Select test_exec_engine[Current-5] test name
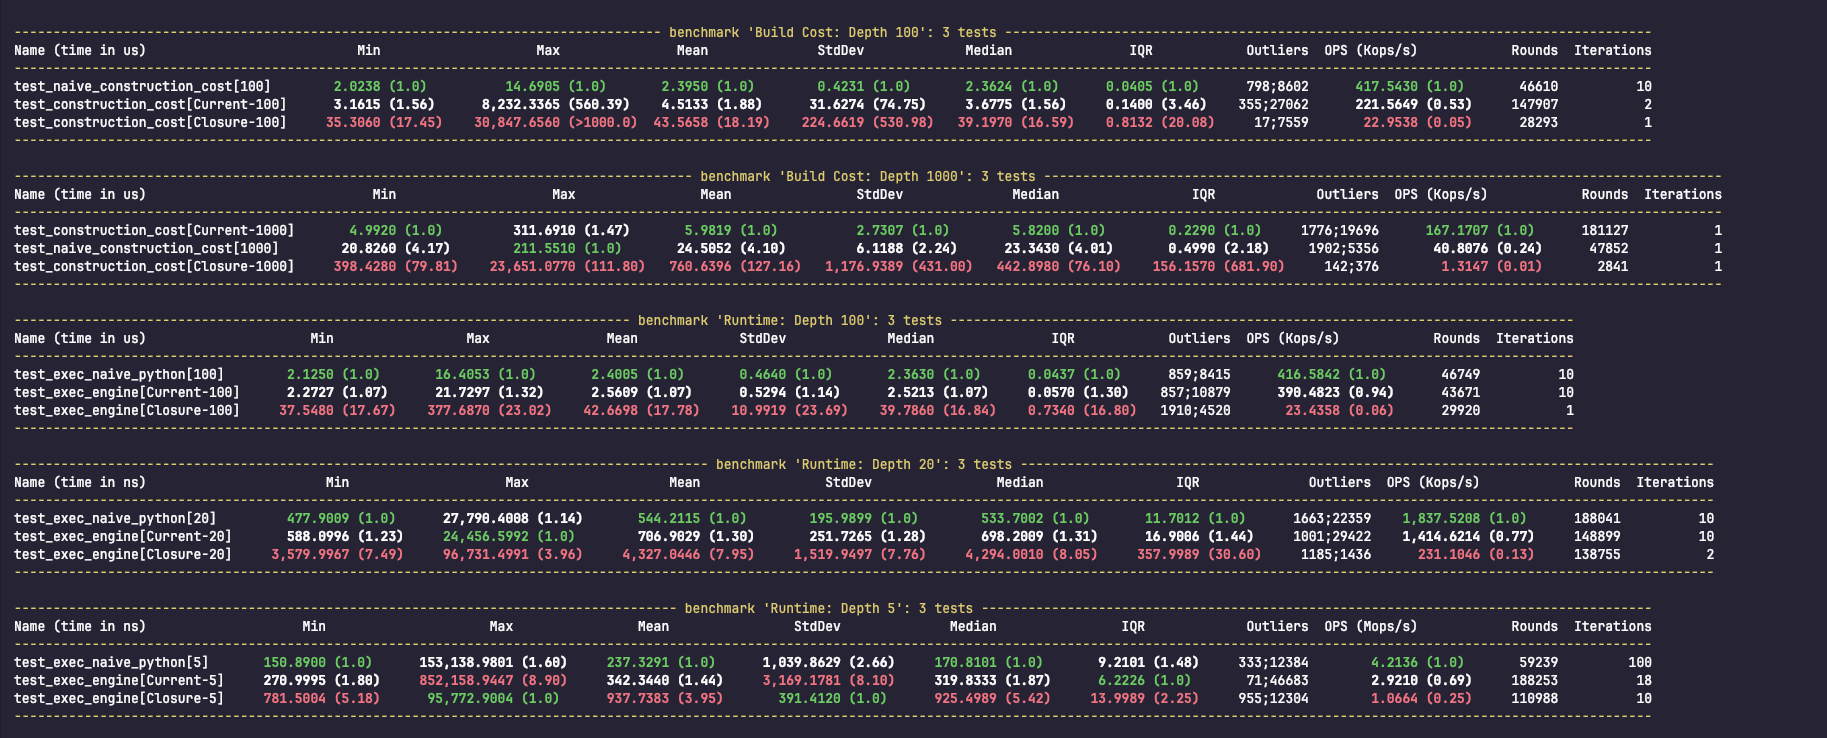1827x738 pixels. (x=119, y=680)
